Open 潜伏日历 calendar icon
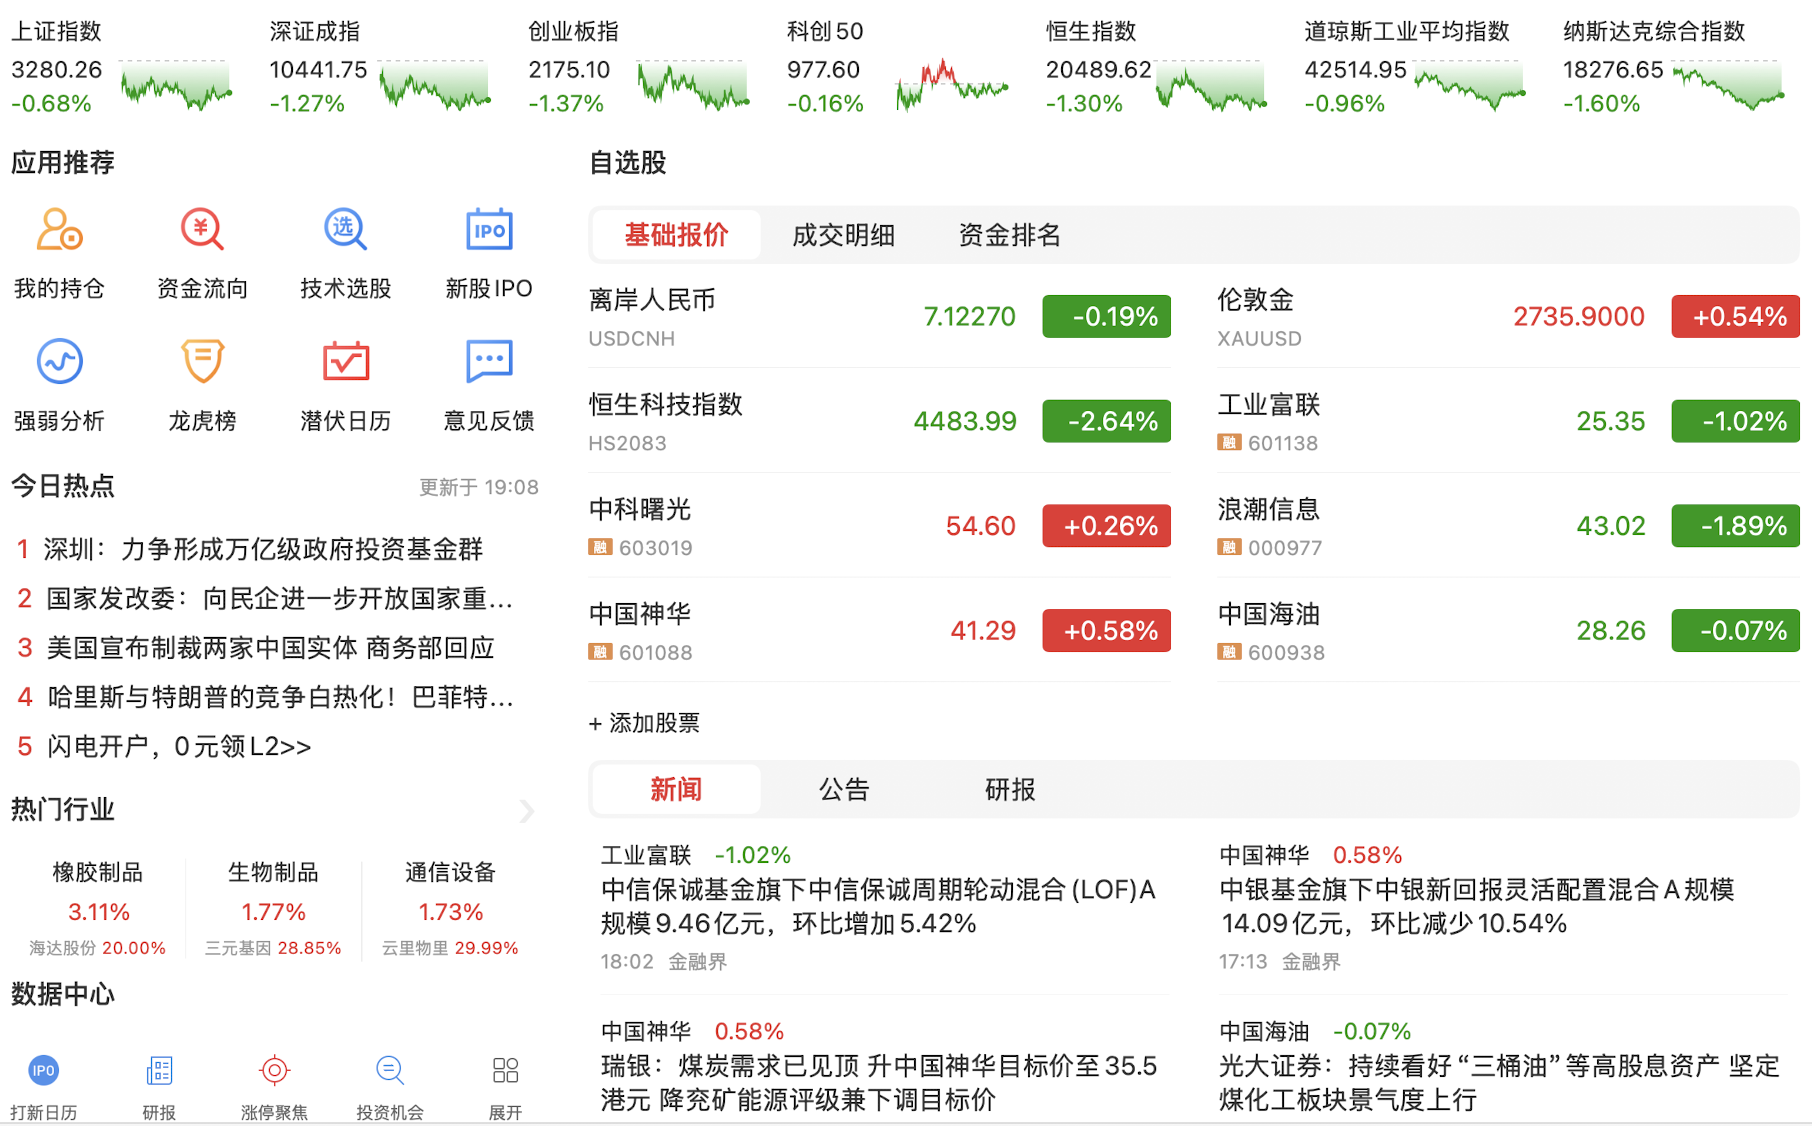1812x1126 pixels. (x=346, y=361)
